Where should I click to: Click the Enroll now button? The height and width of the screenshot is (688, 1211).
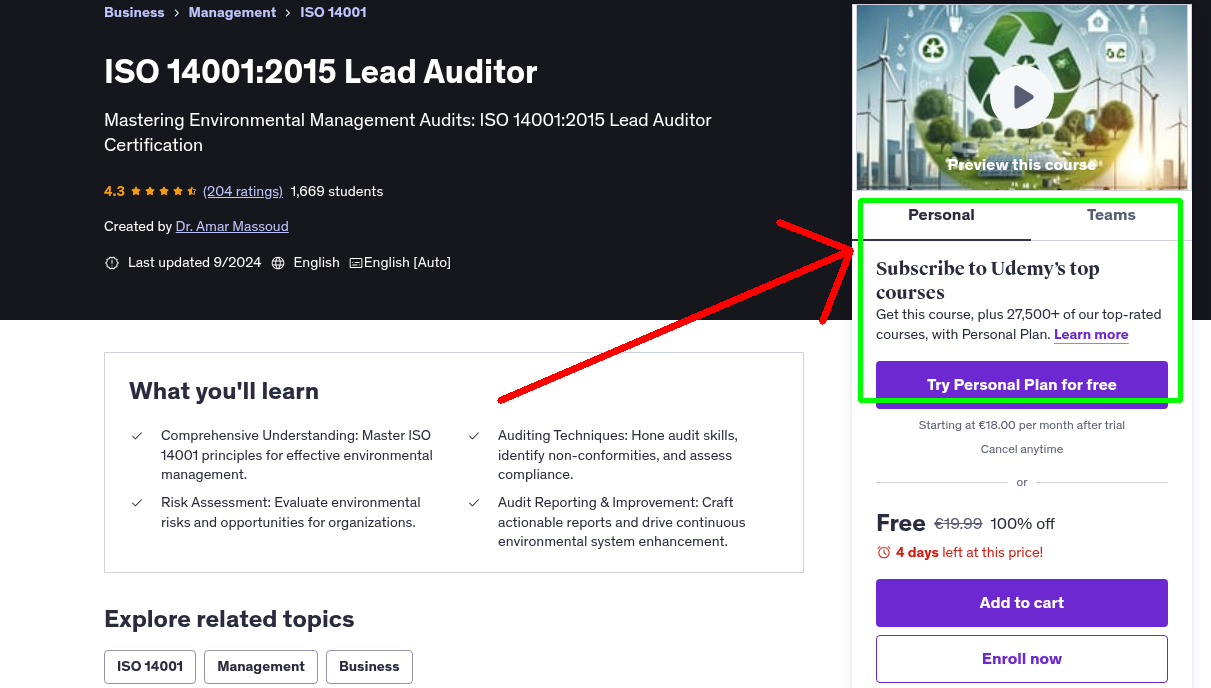[x=1022, y=659]
